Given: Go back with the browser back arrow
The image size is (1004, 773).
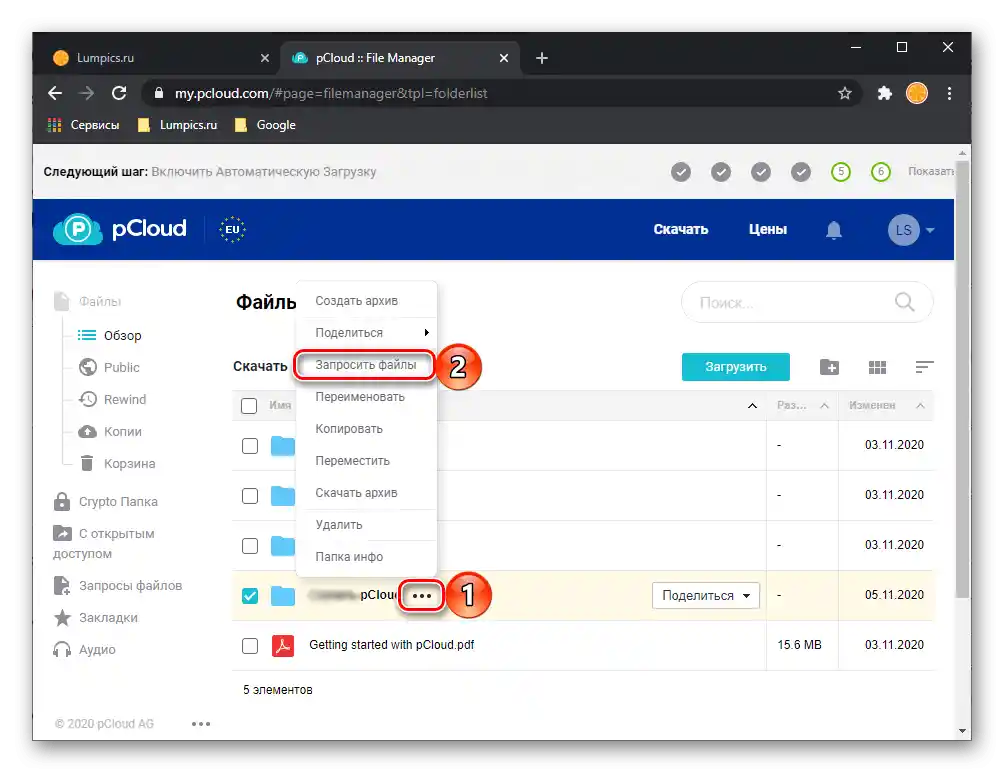Looking at the screenshot, I should click(x=55, y=94).
